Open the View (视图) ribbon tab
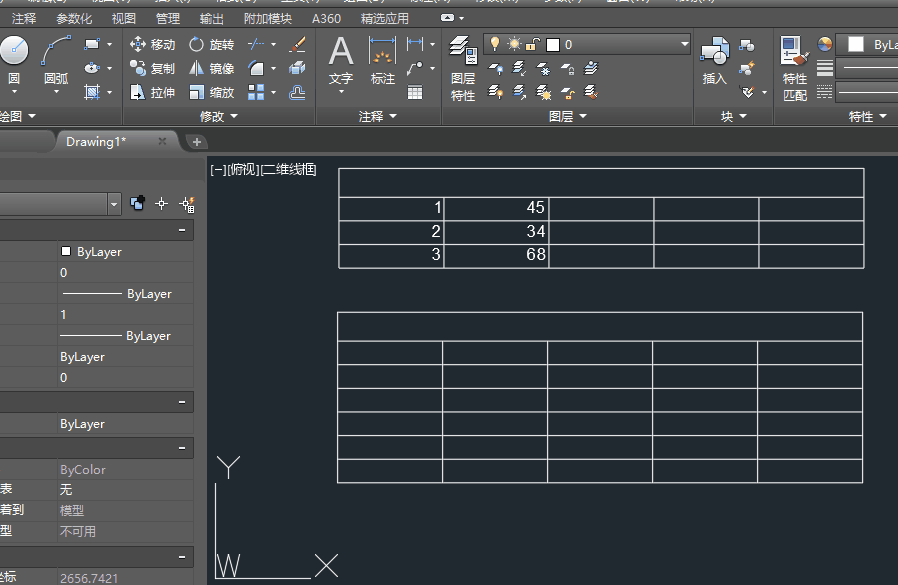Image resolution: width=898 pixels, height=585 pixels. pyautogui.click(x=124, y=19)
